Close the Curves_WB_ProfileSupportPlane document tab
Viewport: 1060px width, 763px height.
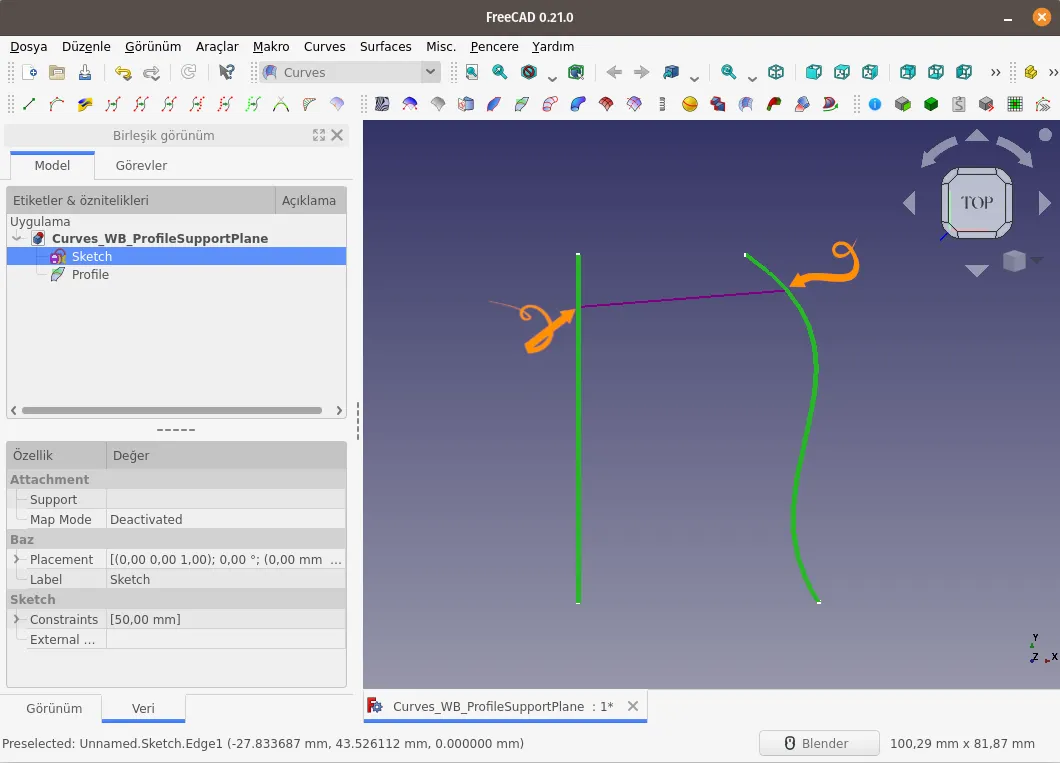click(633, 706)
